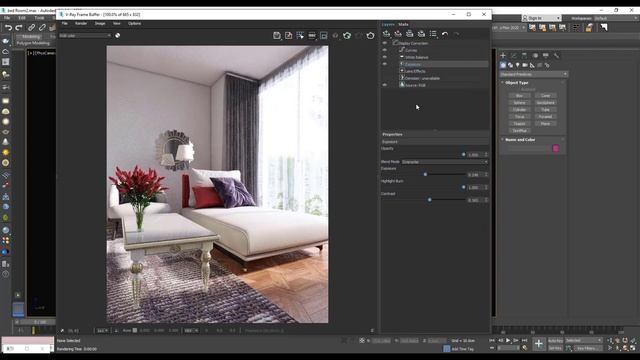640x360 pixels.
Task: Click the Highlight Burn value field
Action: tap(475, 187)
